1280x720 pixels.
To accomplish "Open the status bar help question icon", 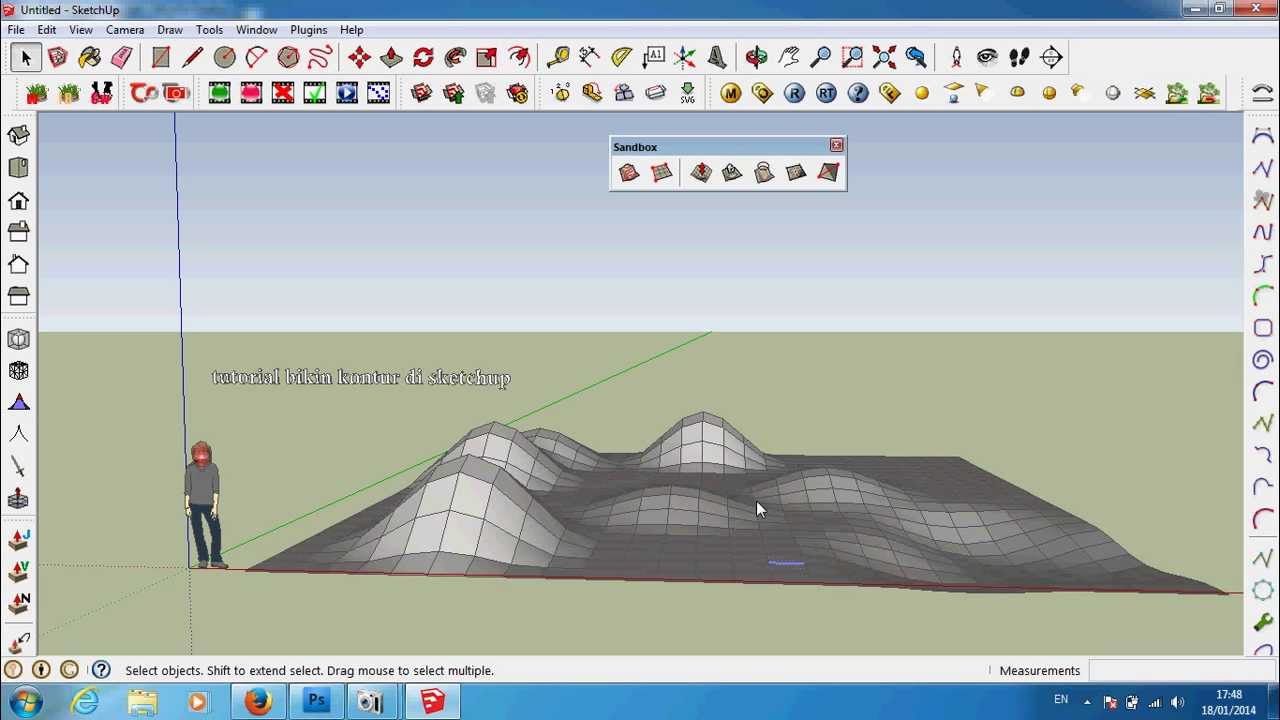I will [x=101, y=670].
